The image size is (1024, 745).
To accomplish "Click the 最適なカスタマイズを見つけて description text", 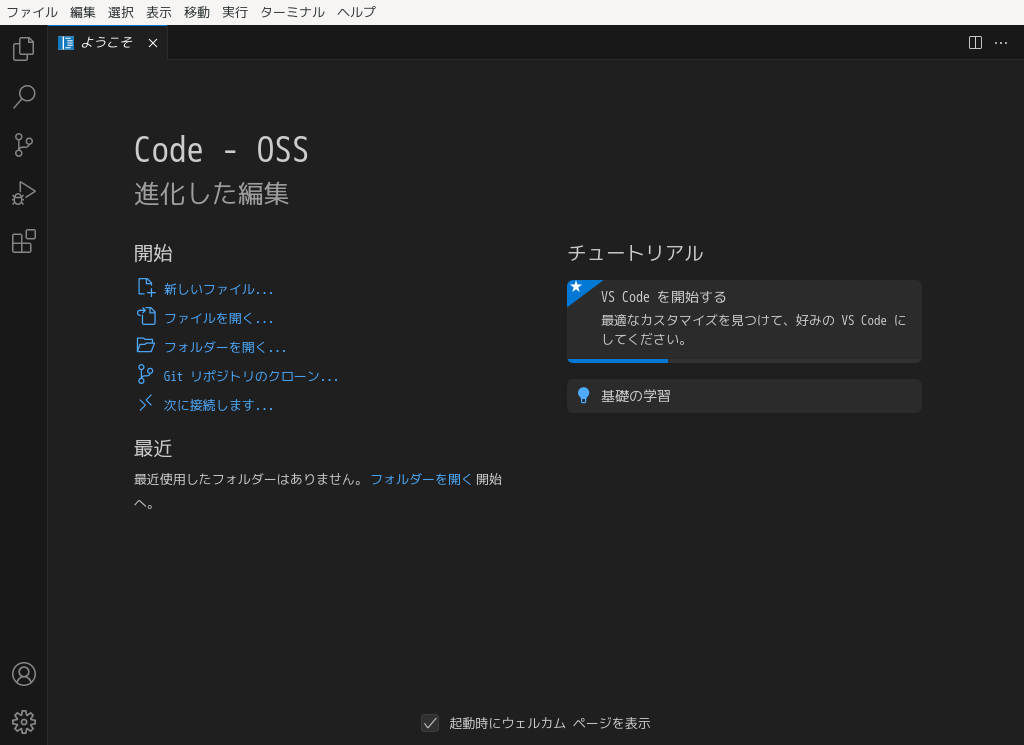I will [x=753, y=330].
